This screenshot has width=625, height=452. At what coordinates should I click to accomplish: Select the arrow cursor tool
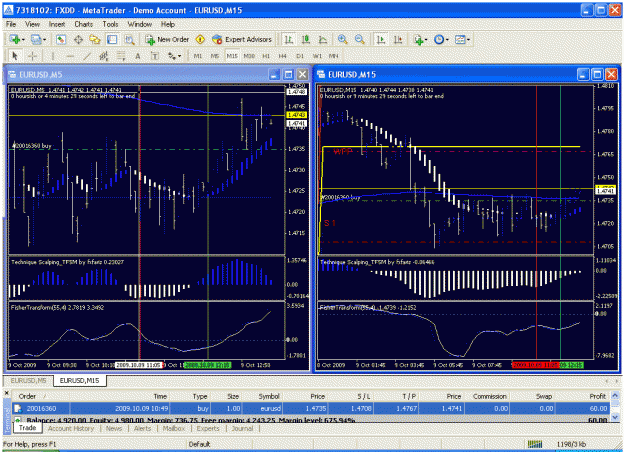point(15,56)
